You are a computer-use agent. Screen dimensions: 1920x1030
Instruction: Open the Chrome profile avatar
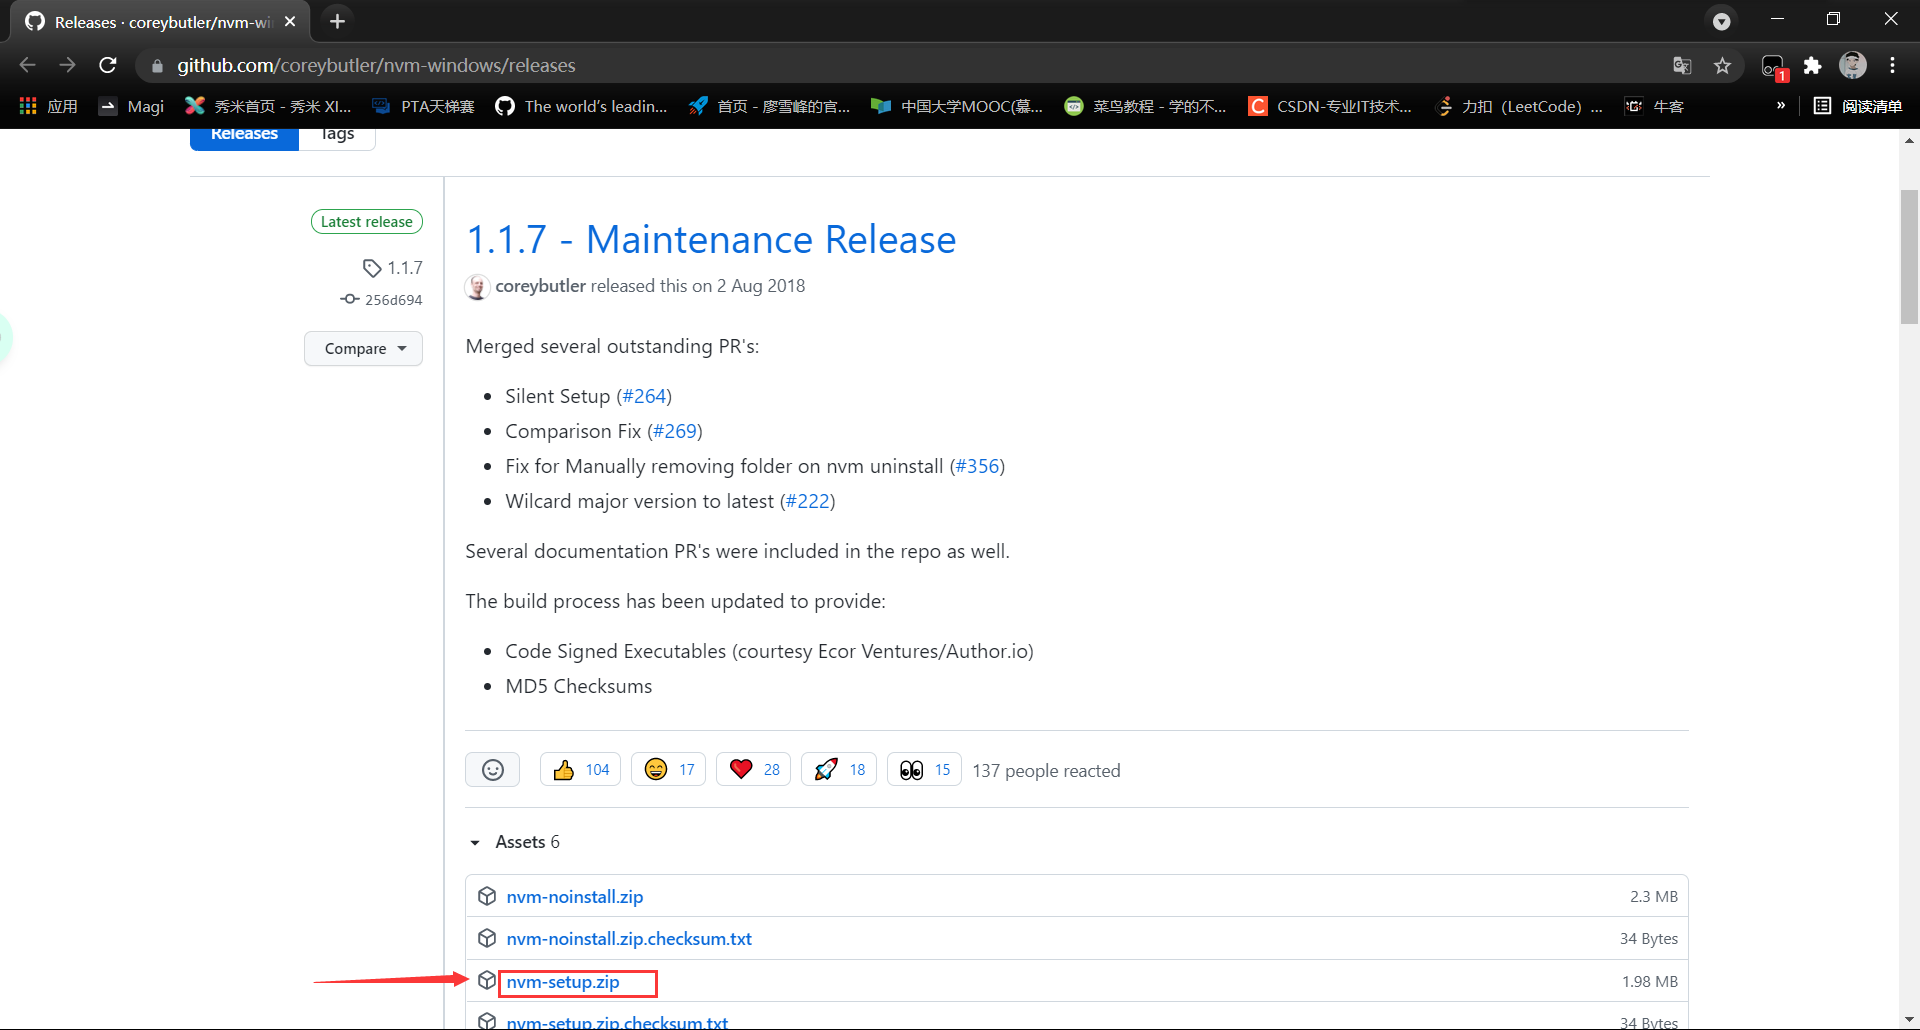point(1853,66)
